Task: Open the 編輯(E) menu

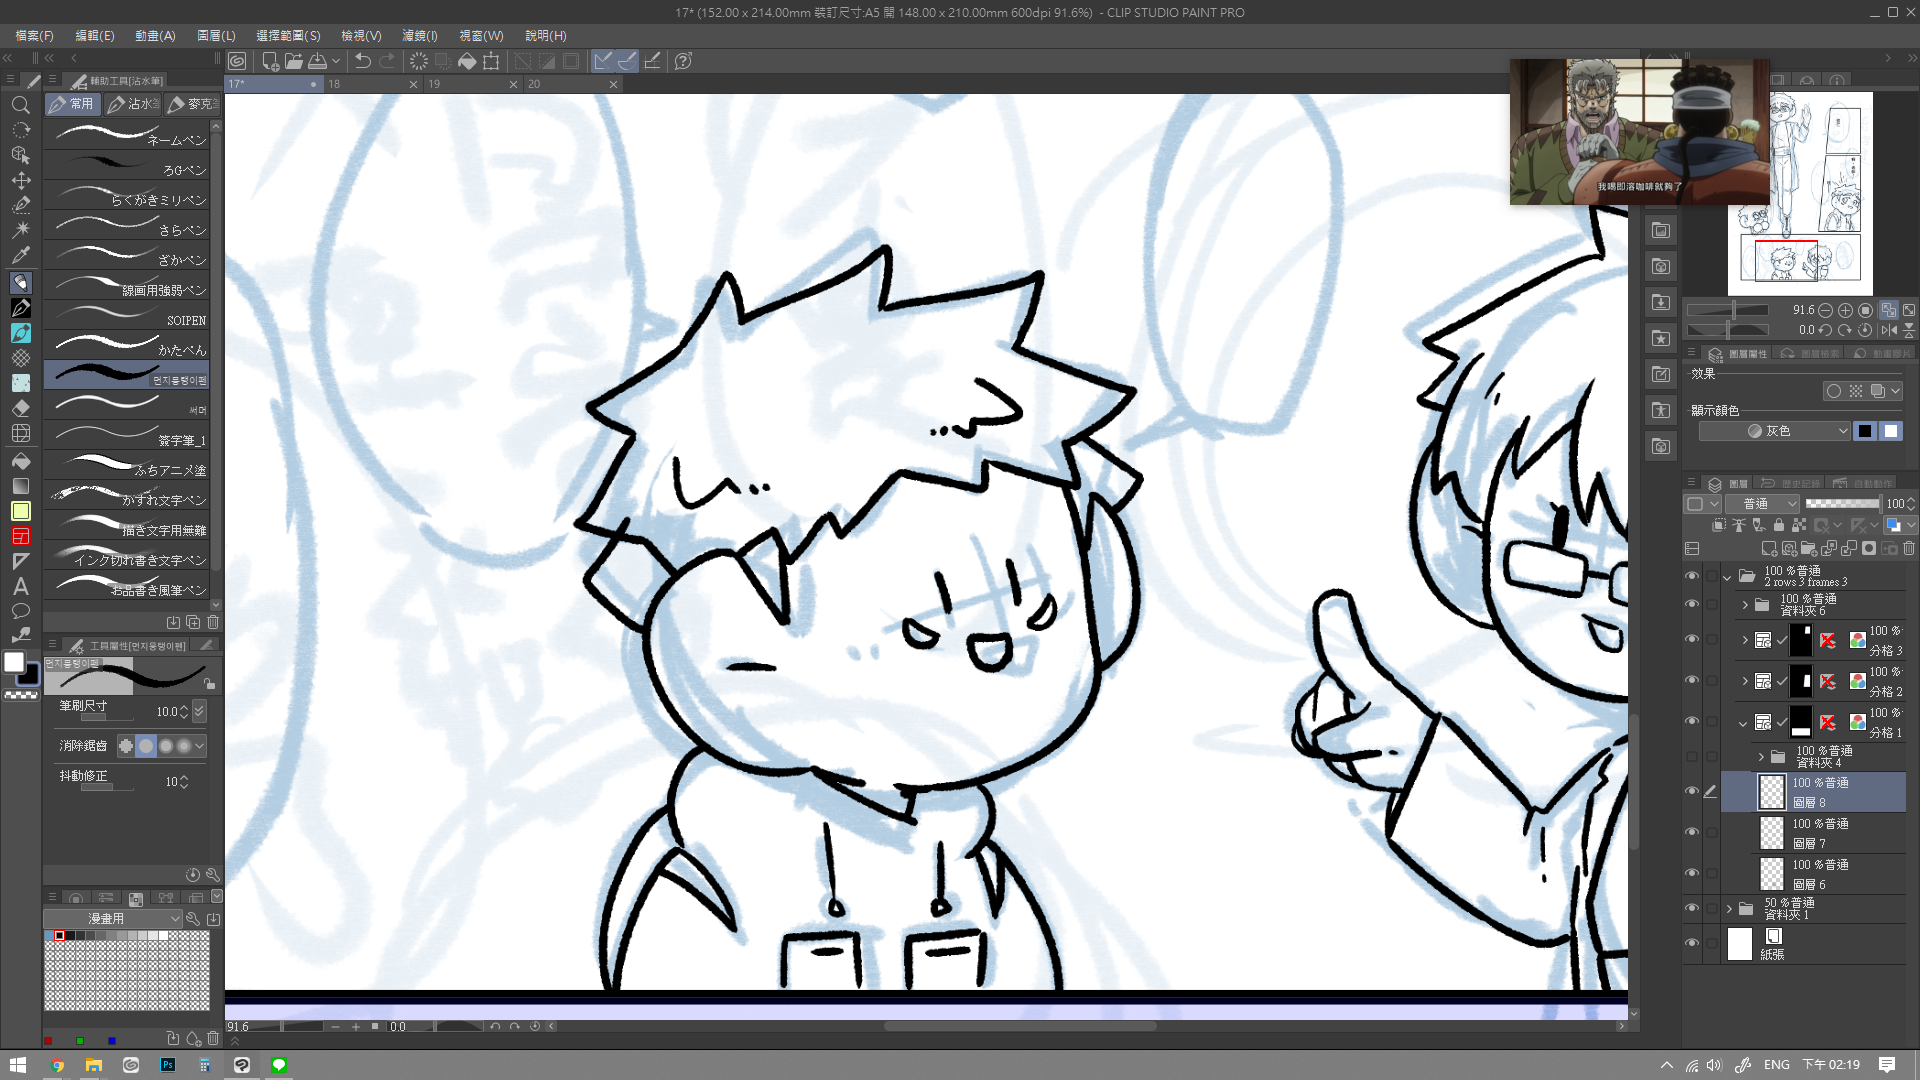Action: pyautogui.click(x=95, y=35)
